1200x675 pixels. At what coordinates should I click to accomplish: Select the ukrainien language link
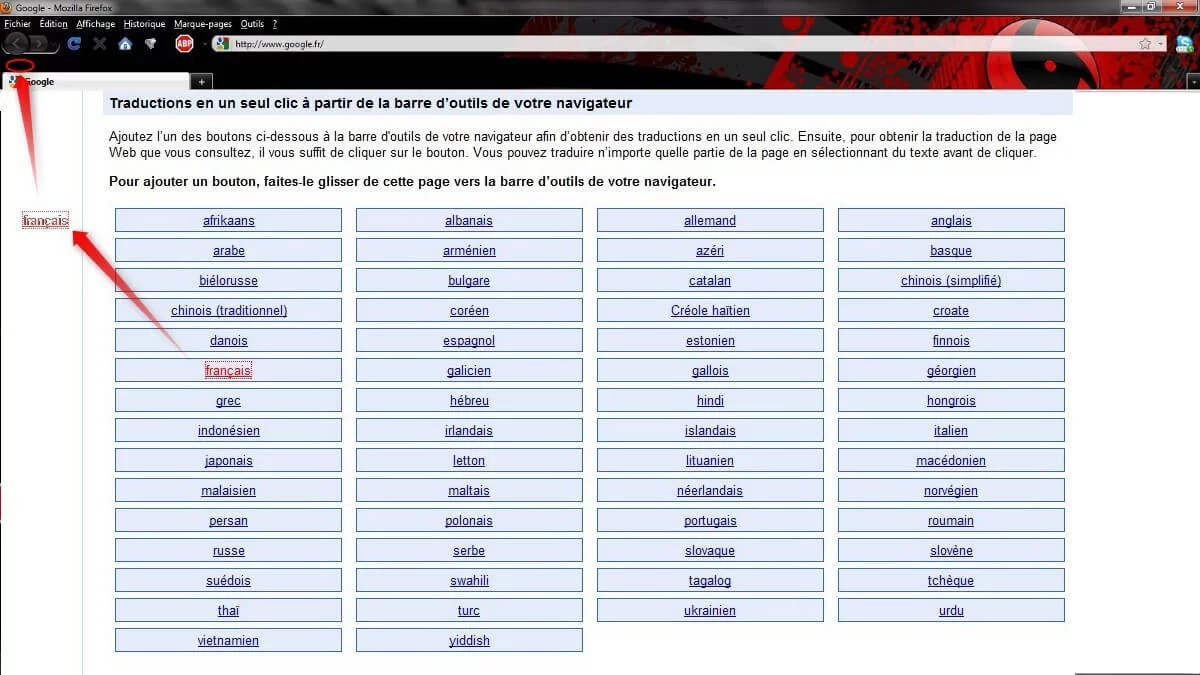click(710, 611)
